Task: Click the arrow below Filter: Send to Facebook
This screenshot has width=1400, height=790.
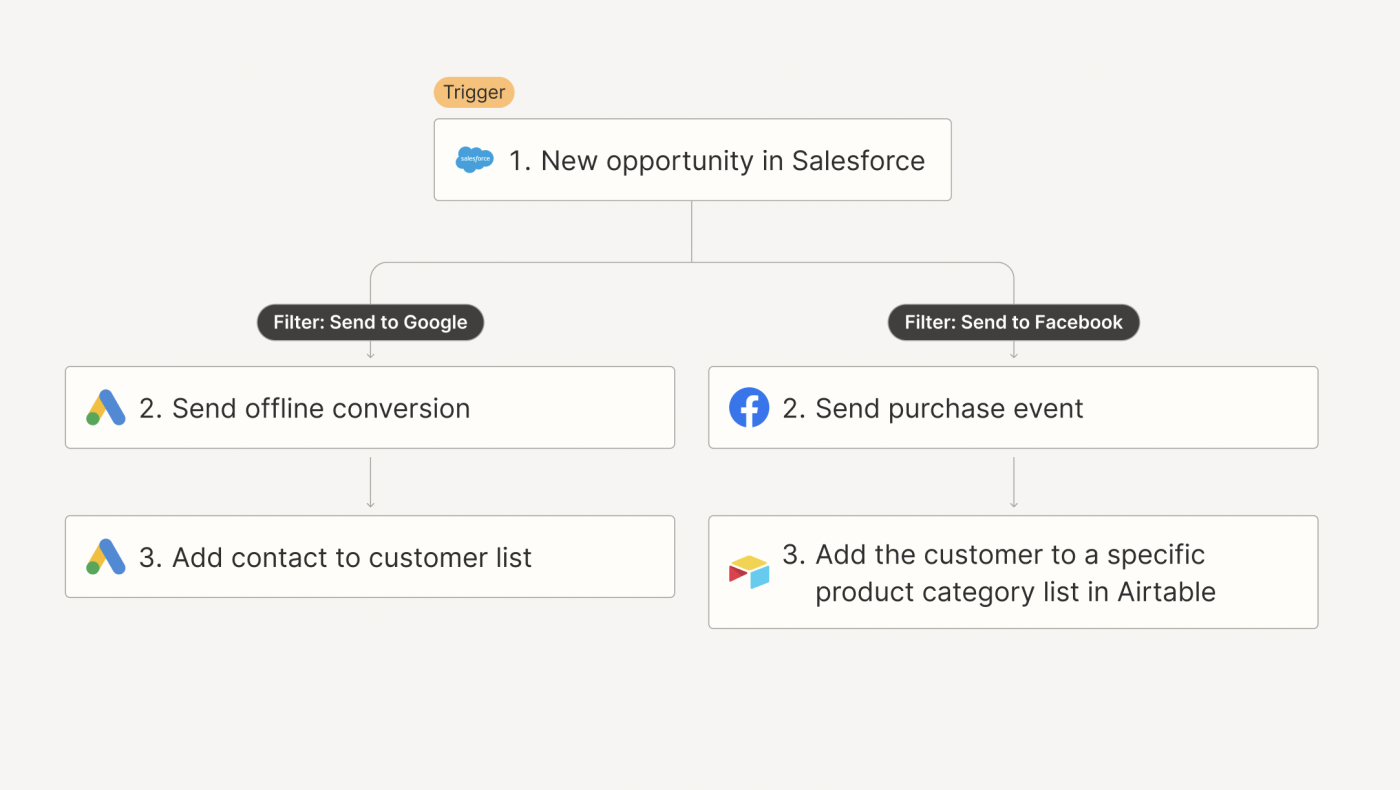Action: tap(1014, 352)
